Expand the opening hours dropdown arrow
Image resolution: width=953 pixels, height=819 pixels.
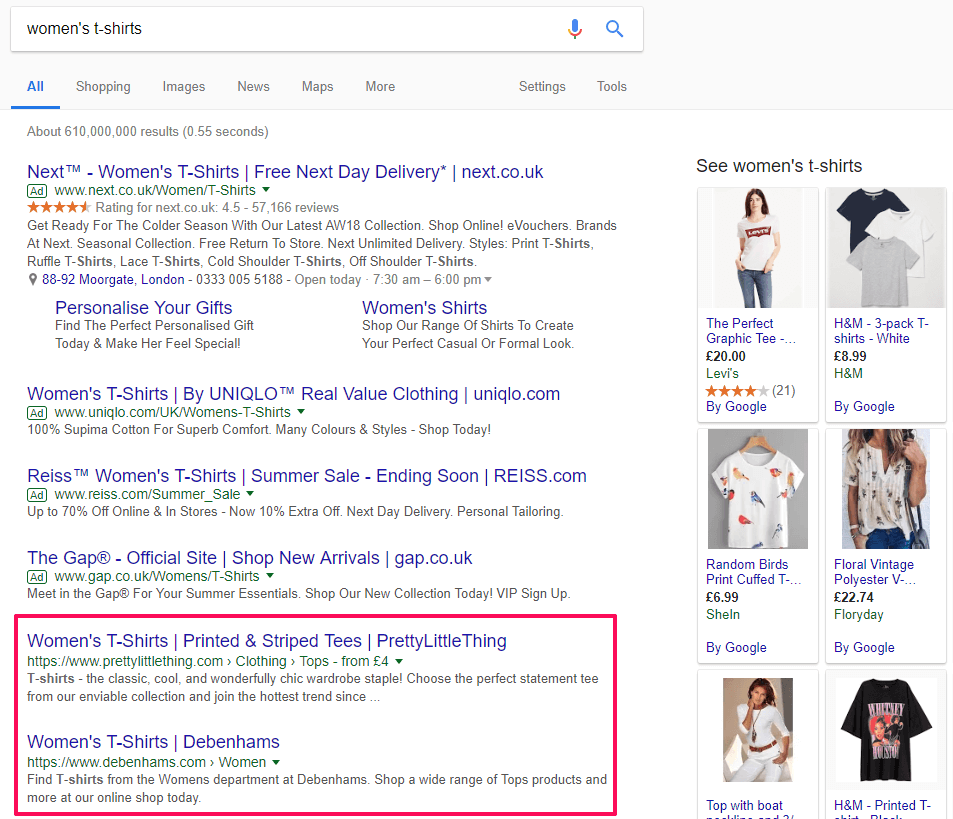coord(487,279)
